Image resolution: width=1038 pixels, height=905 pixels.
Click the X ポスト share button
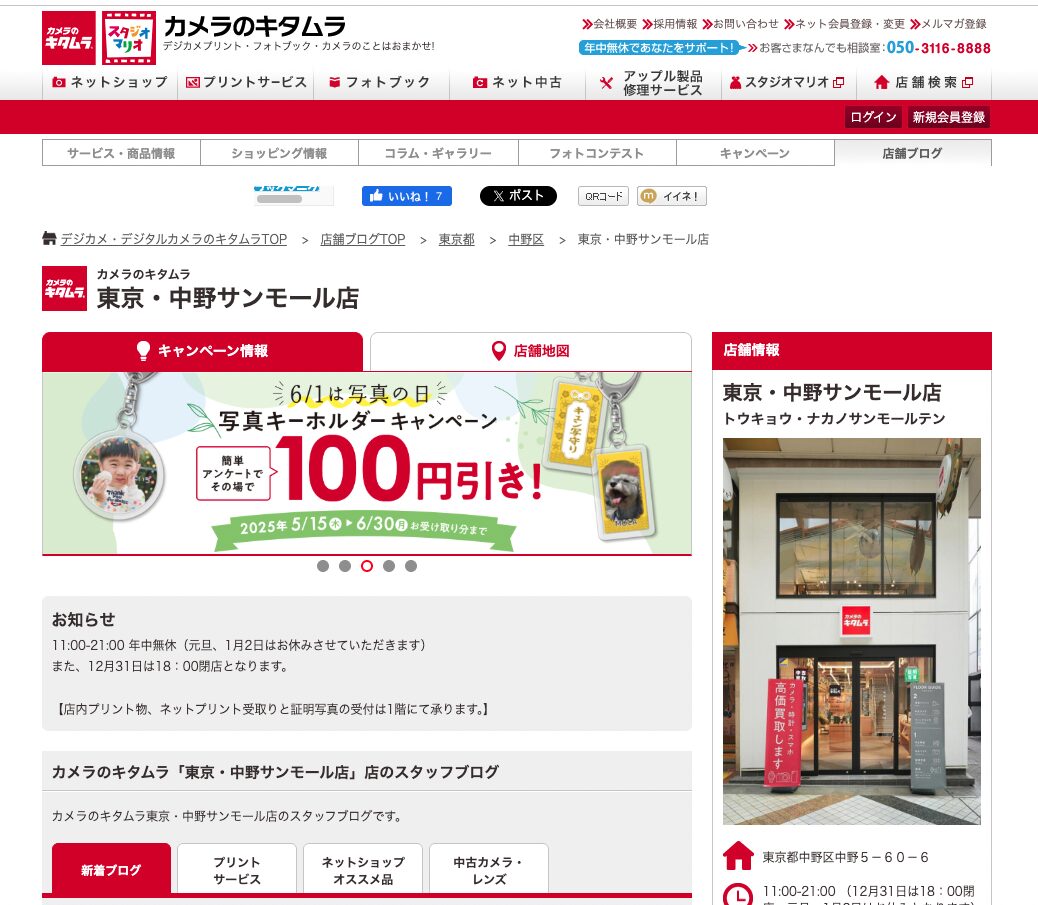coord(518,196)
